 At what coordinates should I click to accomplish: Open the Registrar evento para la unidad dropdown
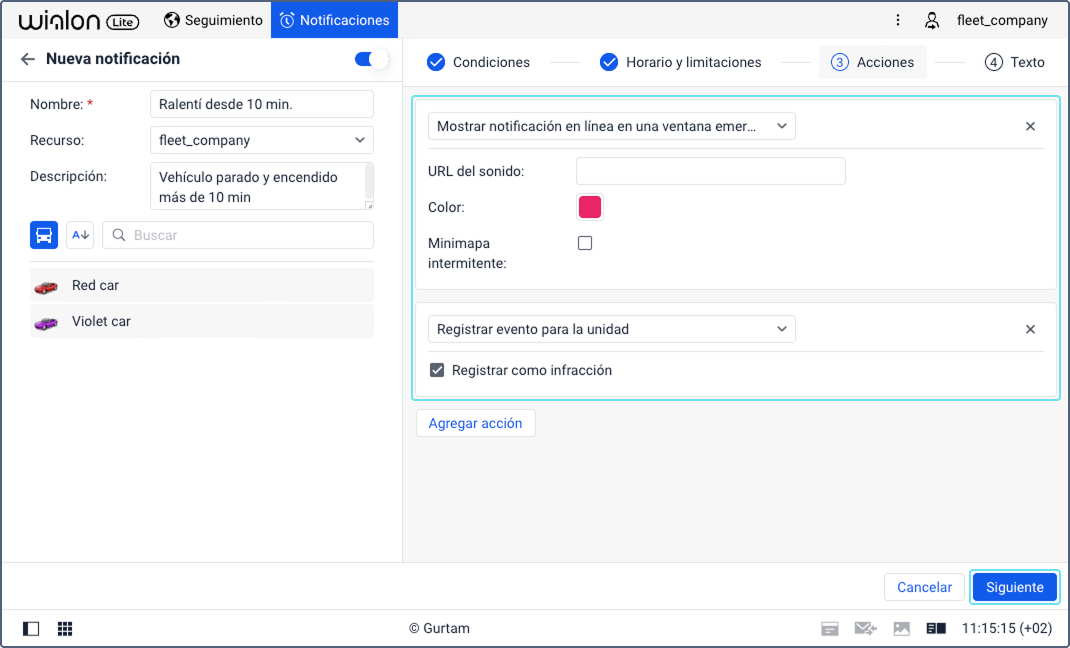(611, 329)
